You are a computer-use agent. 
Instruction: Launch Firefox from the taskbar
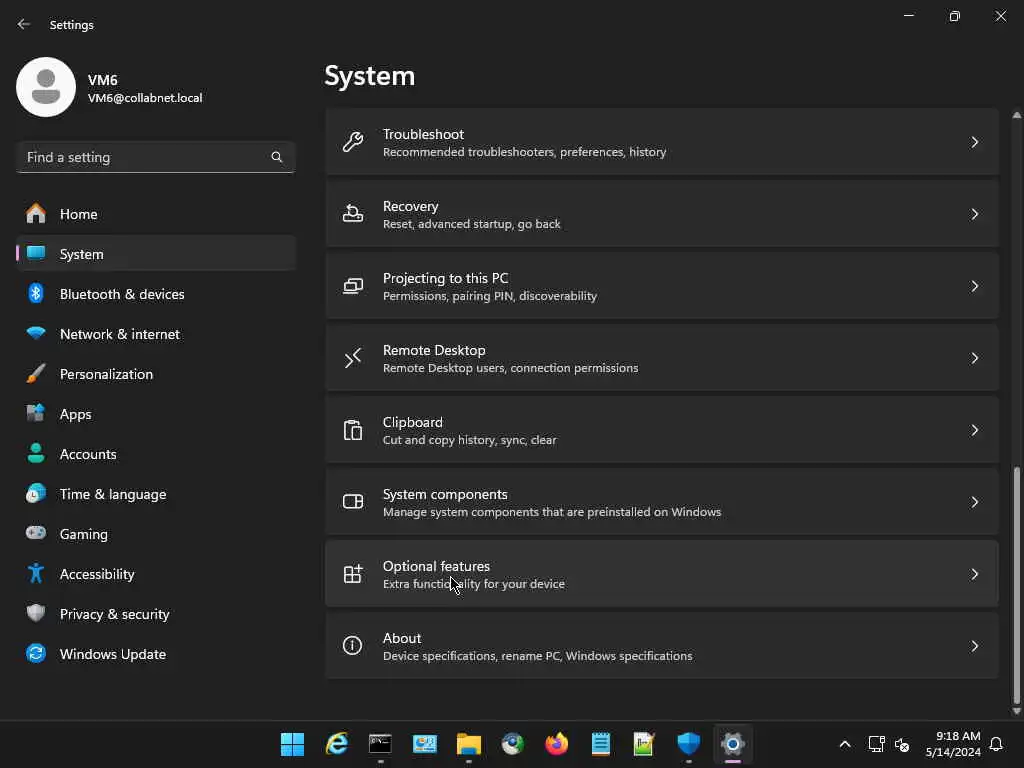[x=556, y=744]
